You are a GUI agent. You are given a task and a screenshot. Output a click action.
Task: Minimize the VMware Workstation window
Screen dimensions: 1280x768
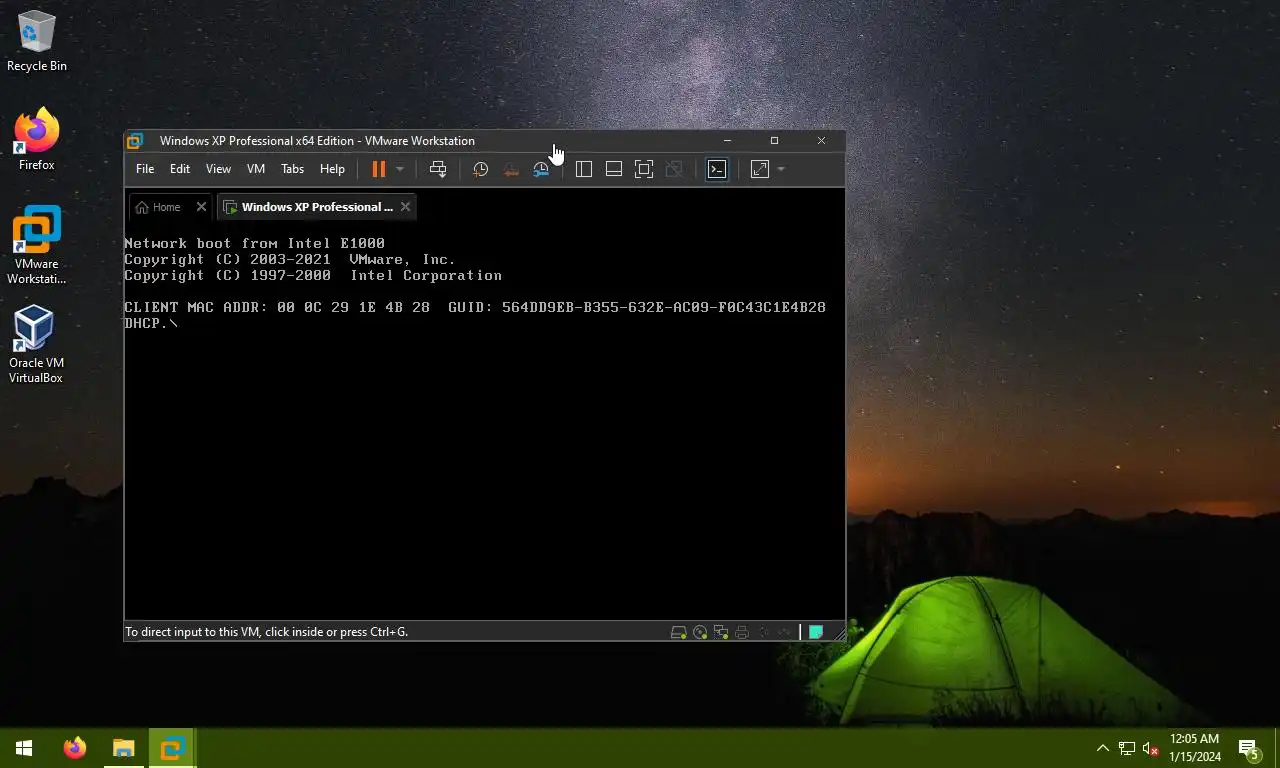[727, 141]
